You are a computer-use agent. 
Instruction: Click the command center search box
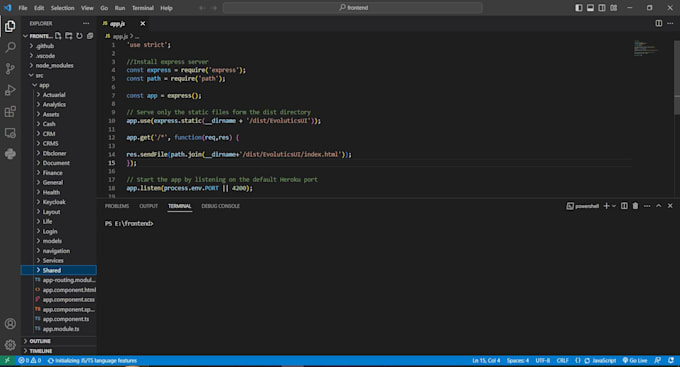(353, 8)
